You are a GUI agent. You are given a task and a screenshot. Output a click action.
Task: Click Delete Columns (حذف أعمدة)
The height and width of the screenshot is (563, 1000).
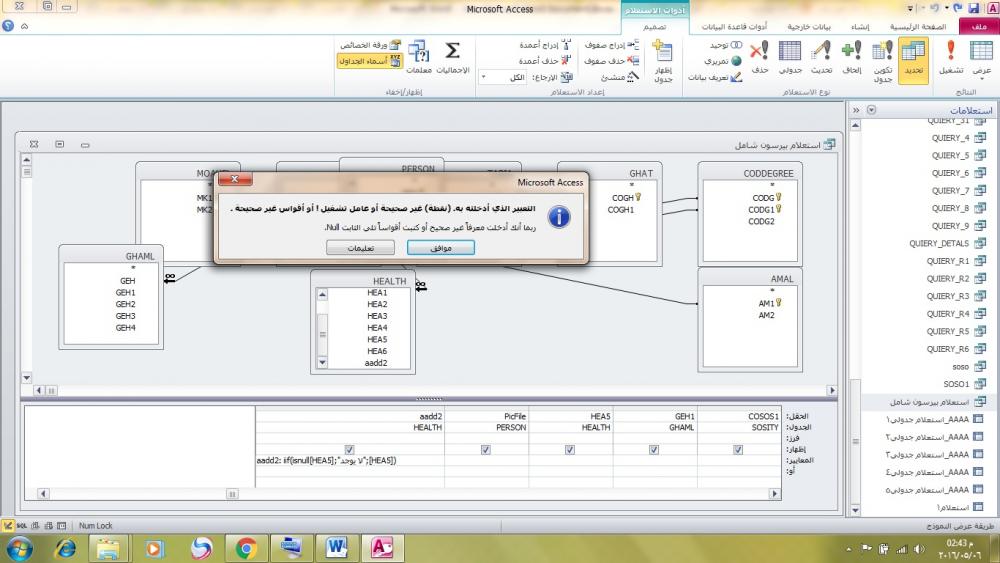coord(545,61)
